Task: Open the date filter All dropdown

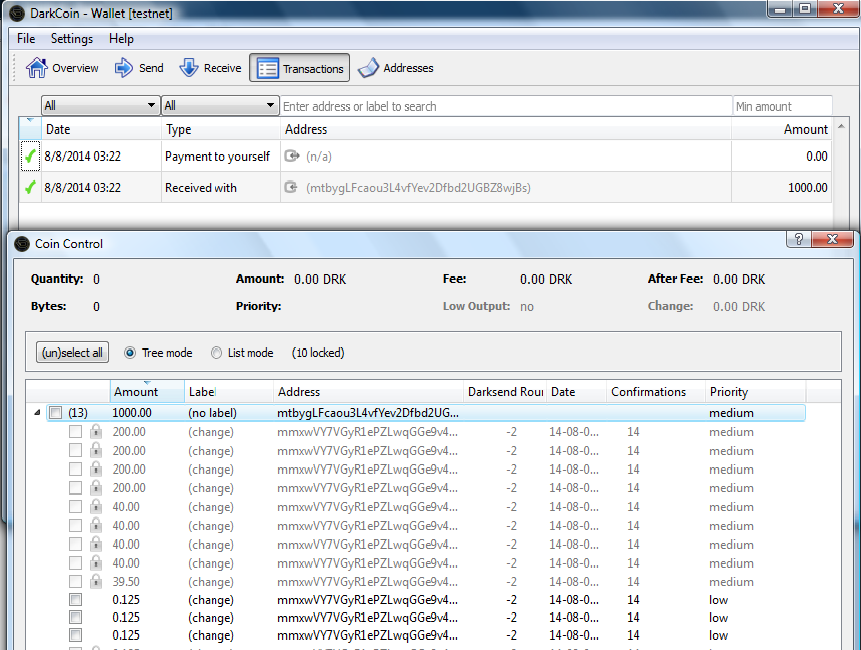Action: (100, 105)
